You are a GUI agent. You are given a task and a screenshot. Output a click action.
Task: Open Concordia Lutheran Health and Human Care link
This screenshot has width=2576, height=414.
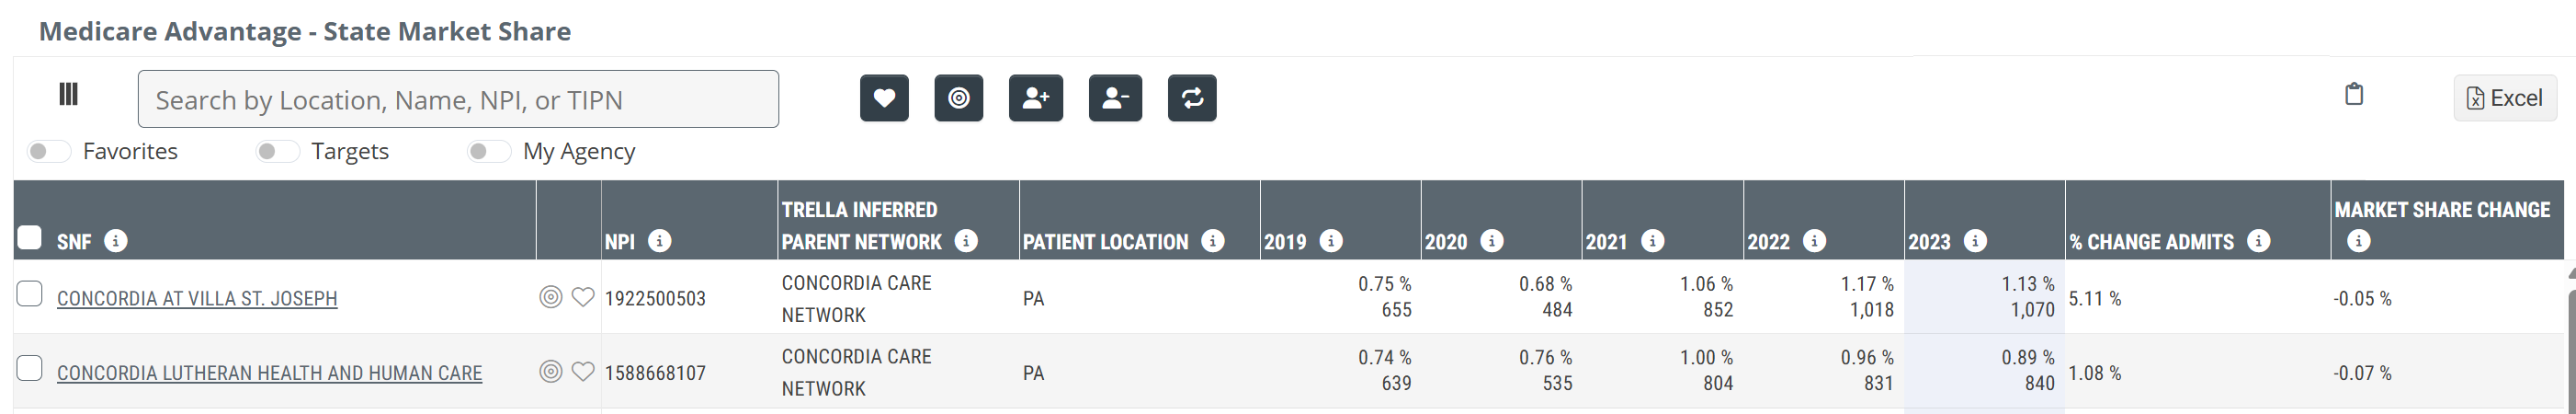pos(269,373)
